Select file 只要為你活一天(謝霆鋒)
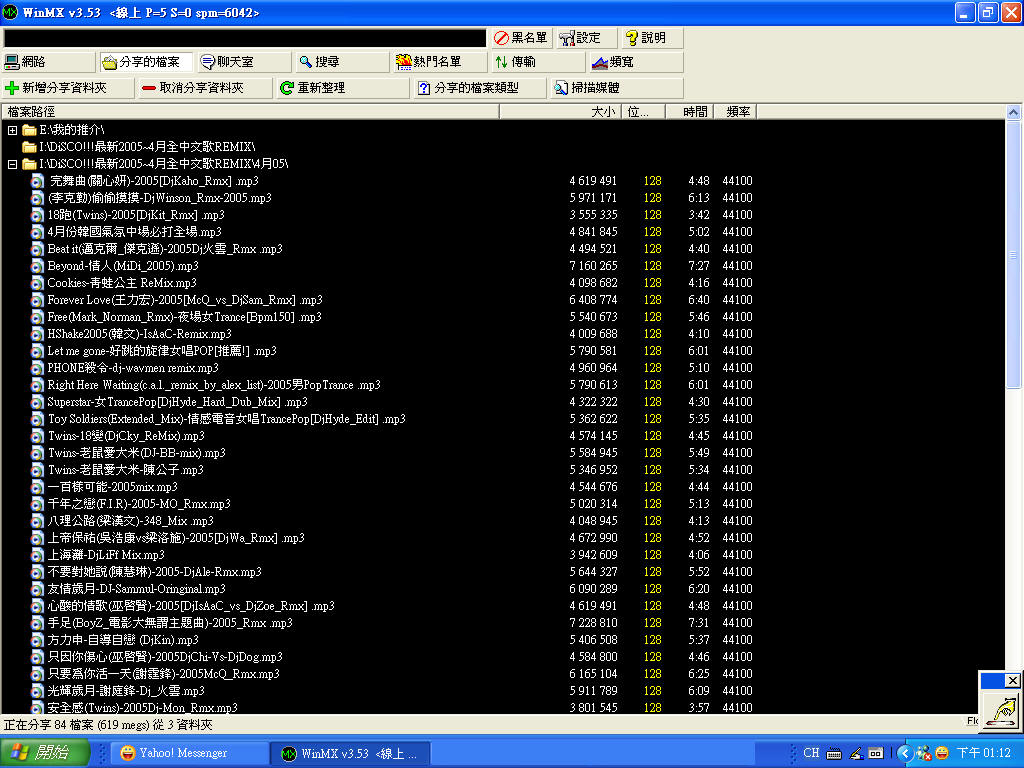Image resolution: width=1024 pixels, height=768 pixels. 163,673
